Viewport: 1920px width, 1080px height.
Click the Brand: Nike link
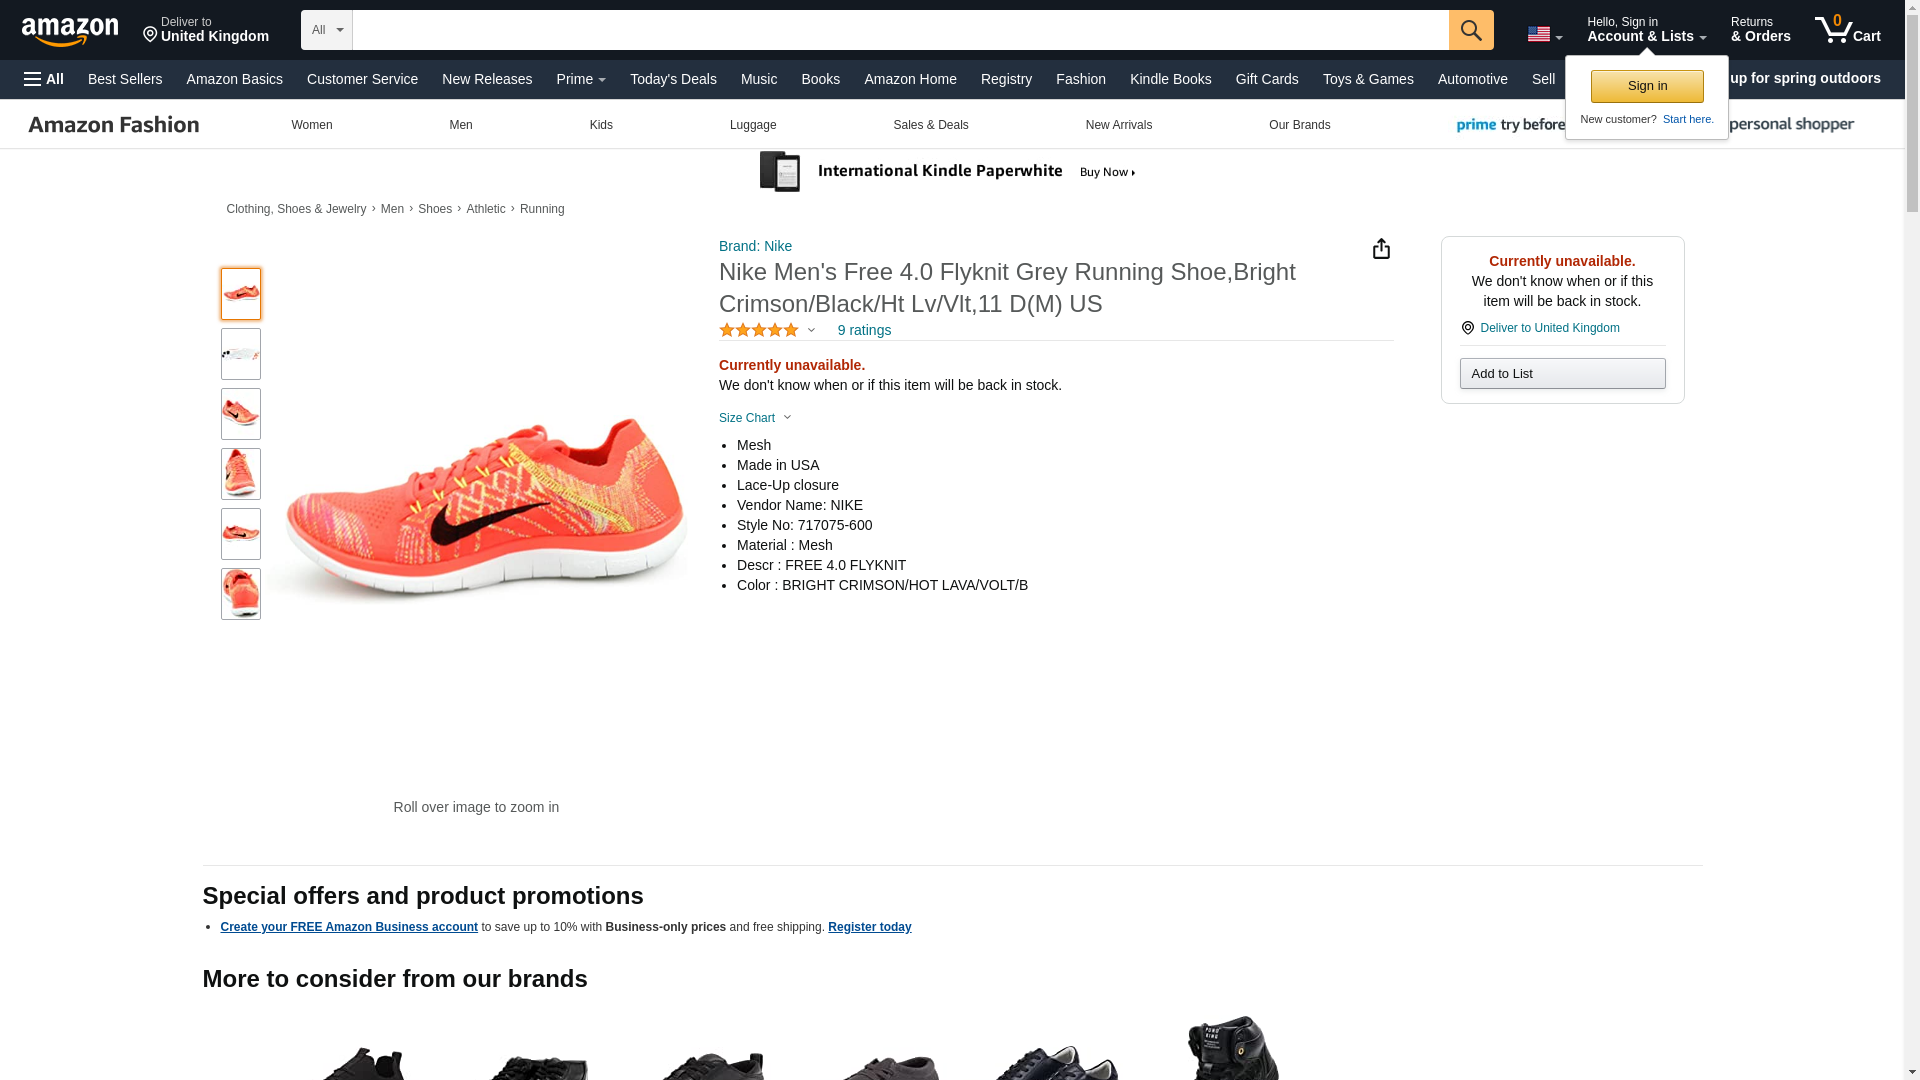click(x=755, y=246)
